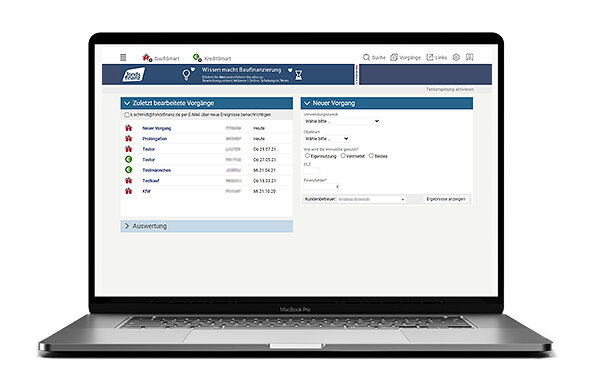Click the Ergebnisse anzeigen button

tap(446, 199)
